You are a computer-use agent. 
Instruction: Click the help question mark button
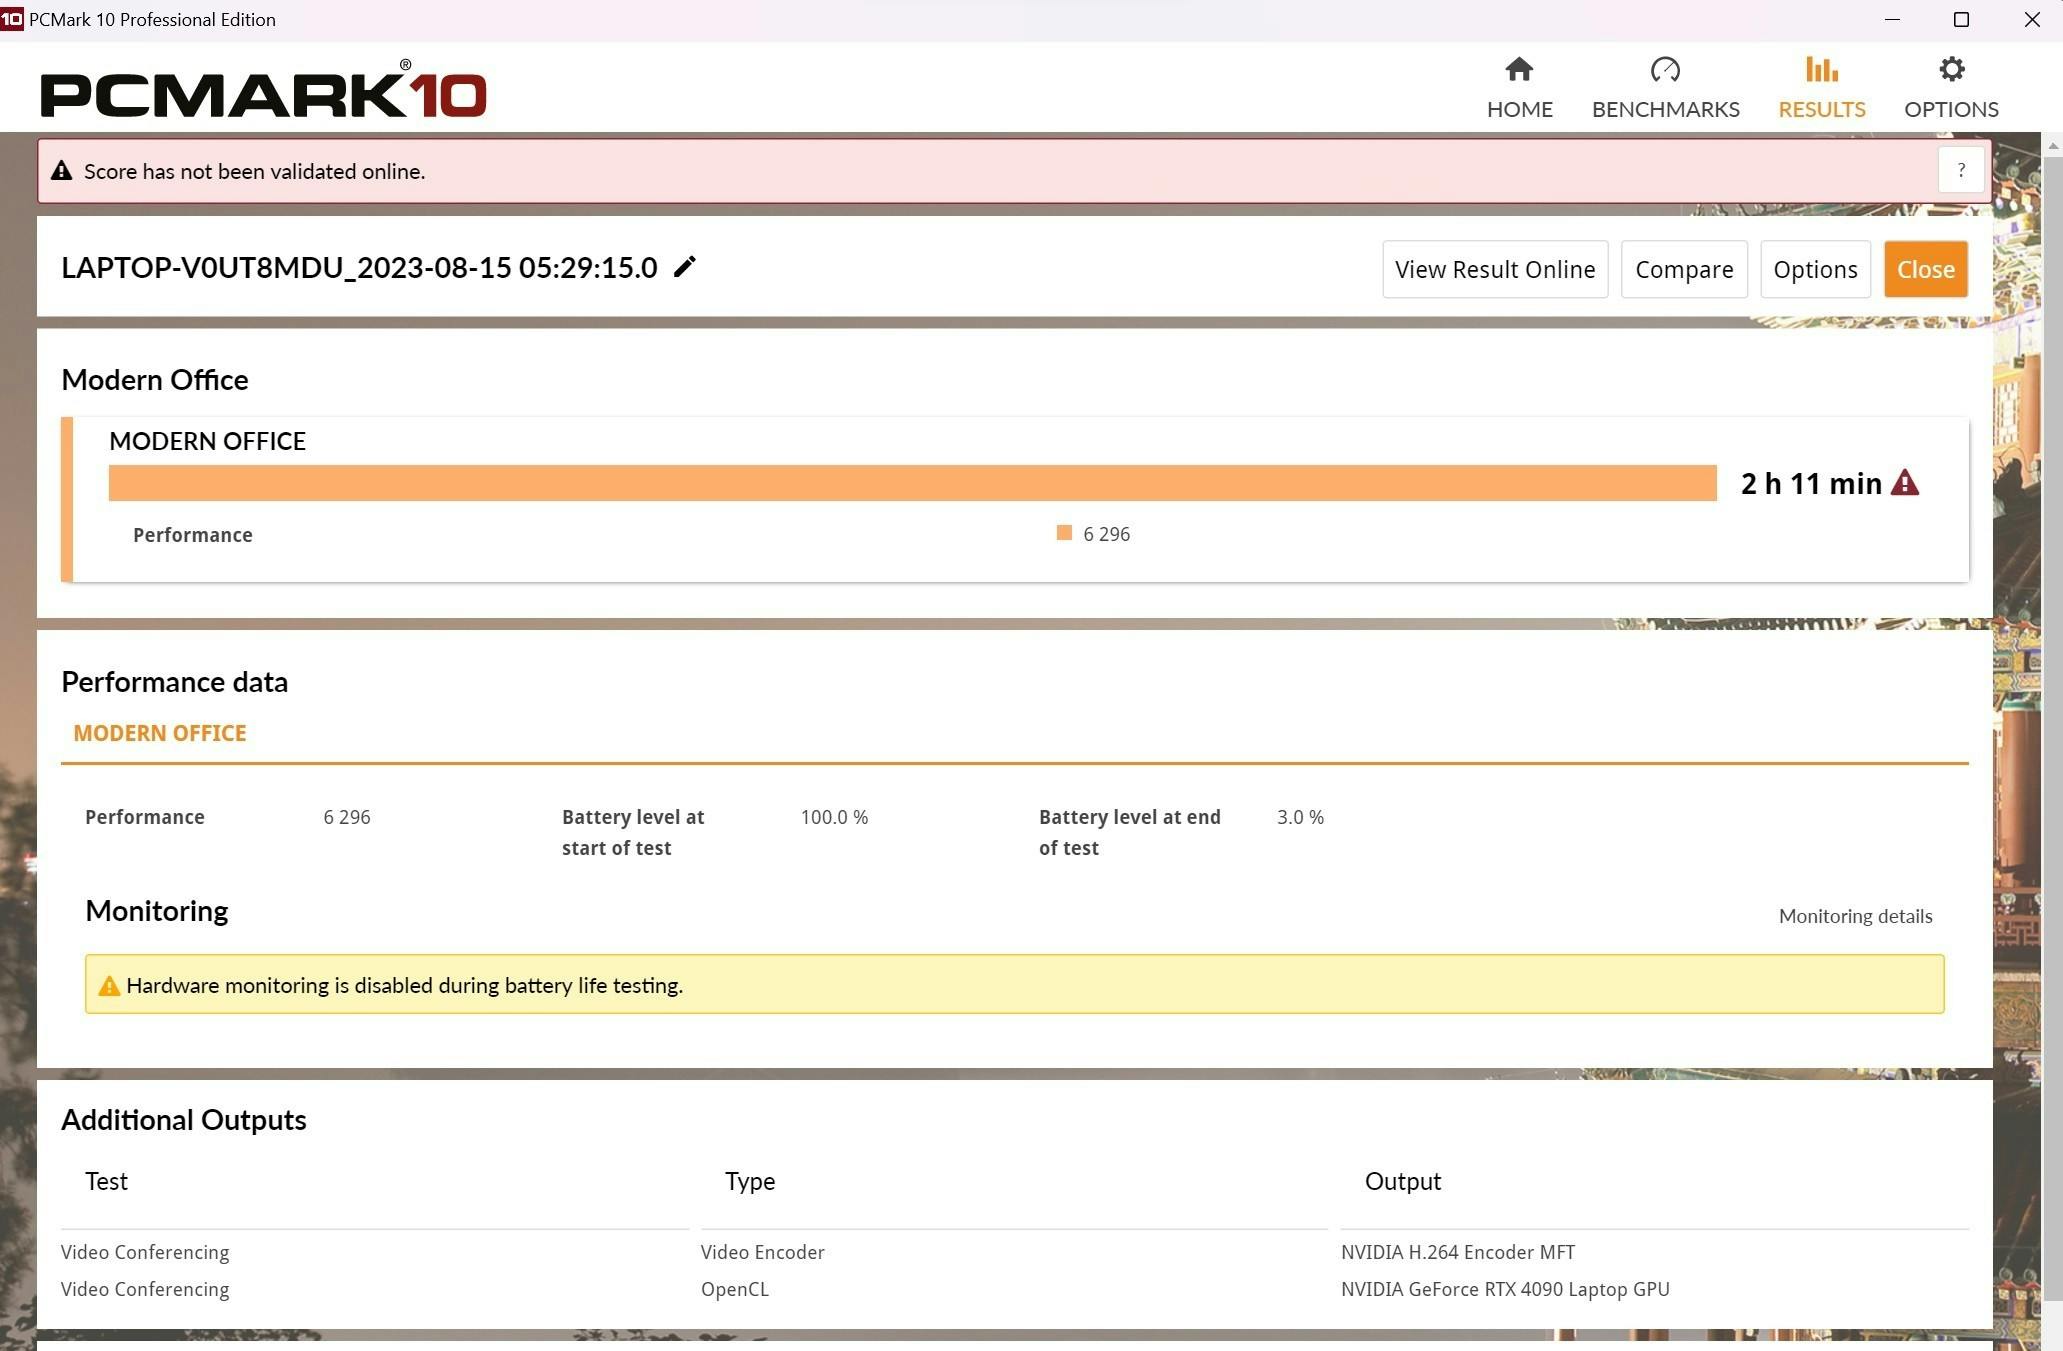click(1960, 171)
